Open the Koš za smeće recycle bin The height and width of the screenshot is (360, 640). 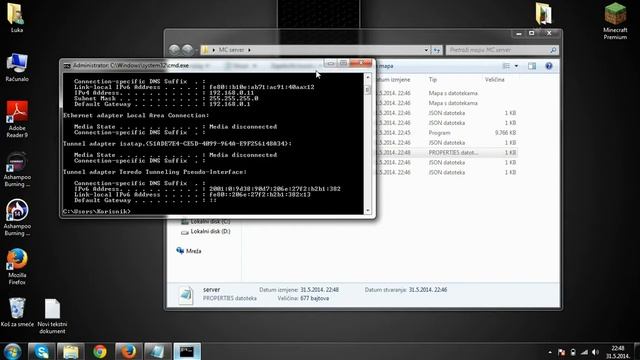(x=17, y=312)
